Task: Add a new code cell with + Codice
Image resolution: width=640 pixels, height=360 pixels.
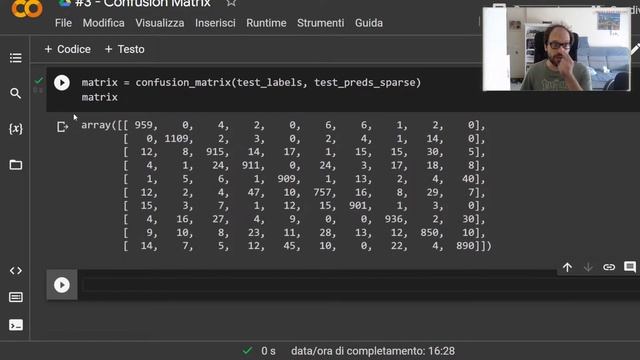Action: click(x=67, y=49)
